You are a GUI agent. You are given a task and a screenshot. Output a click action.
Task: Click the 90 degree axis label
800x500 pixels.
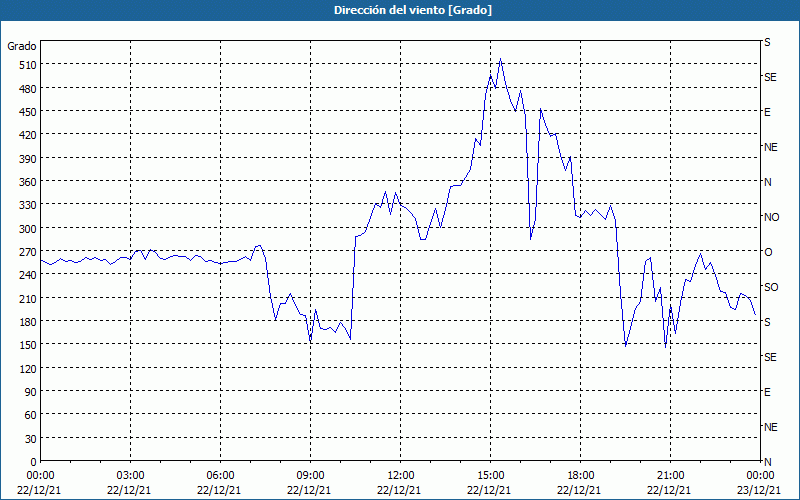click(x=30, y=392)
